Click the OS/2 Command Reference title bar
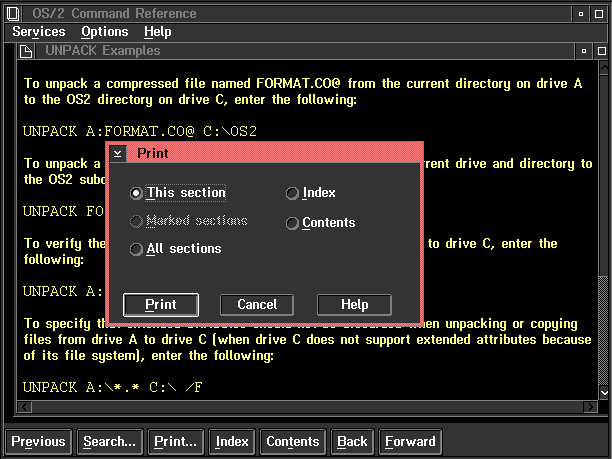 click(x=297, y=14)
